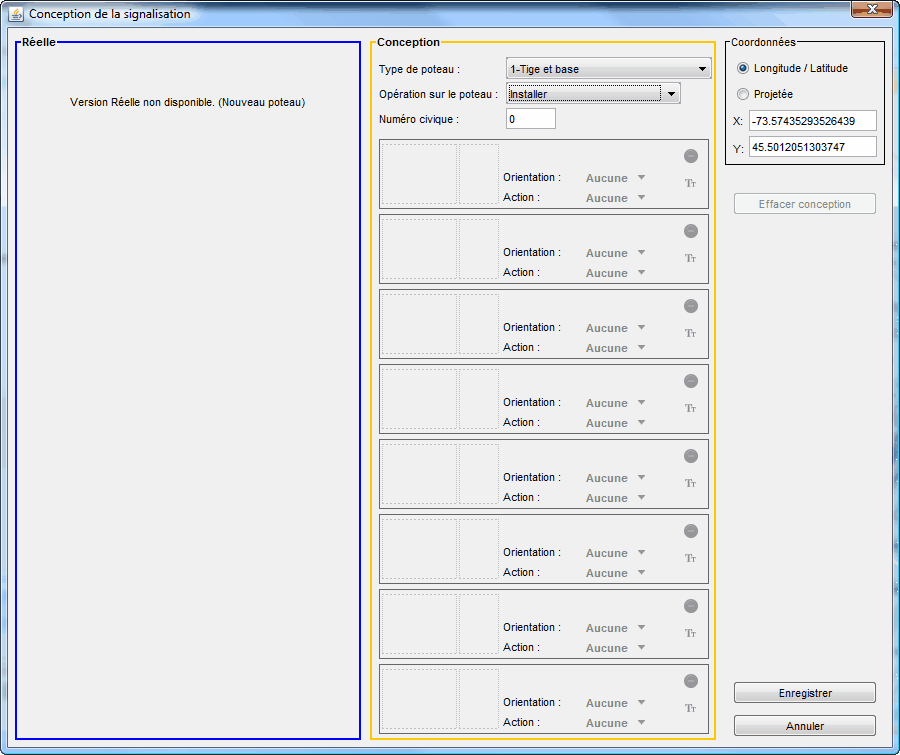Click the large sign image box in first slot
The height and width of the screenshot is (755, 900).
pos(419,174)
